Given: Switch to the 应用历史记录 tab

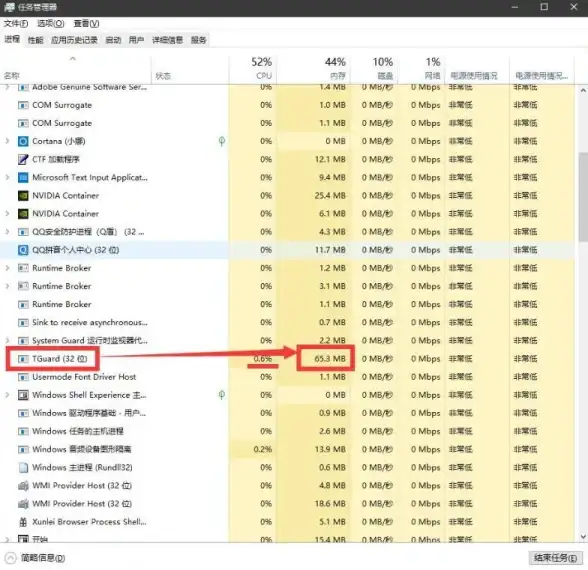Looking at the screenshot, I should [x=74, y=40].
